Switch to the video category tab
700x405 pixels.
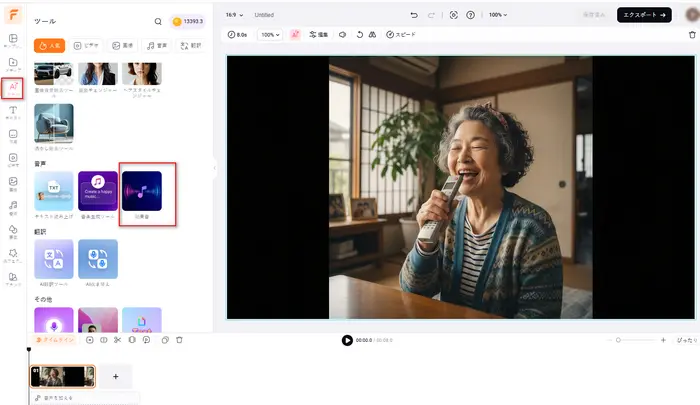(x=86, y=46)
